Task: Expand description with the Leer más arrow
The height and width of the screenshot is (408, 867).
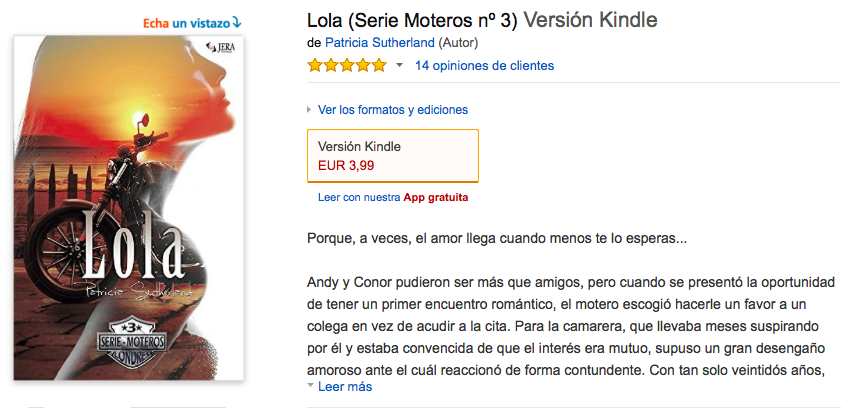Action: 310,387
